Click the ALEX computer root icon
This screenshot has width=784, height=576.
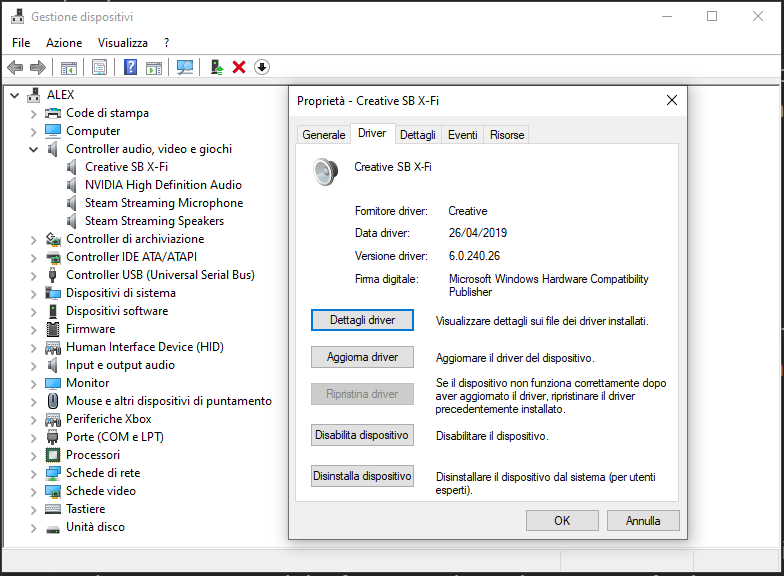34,94
